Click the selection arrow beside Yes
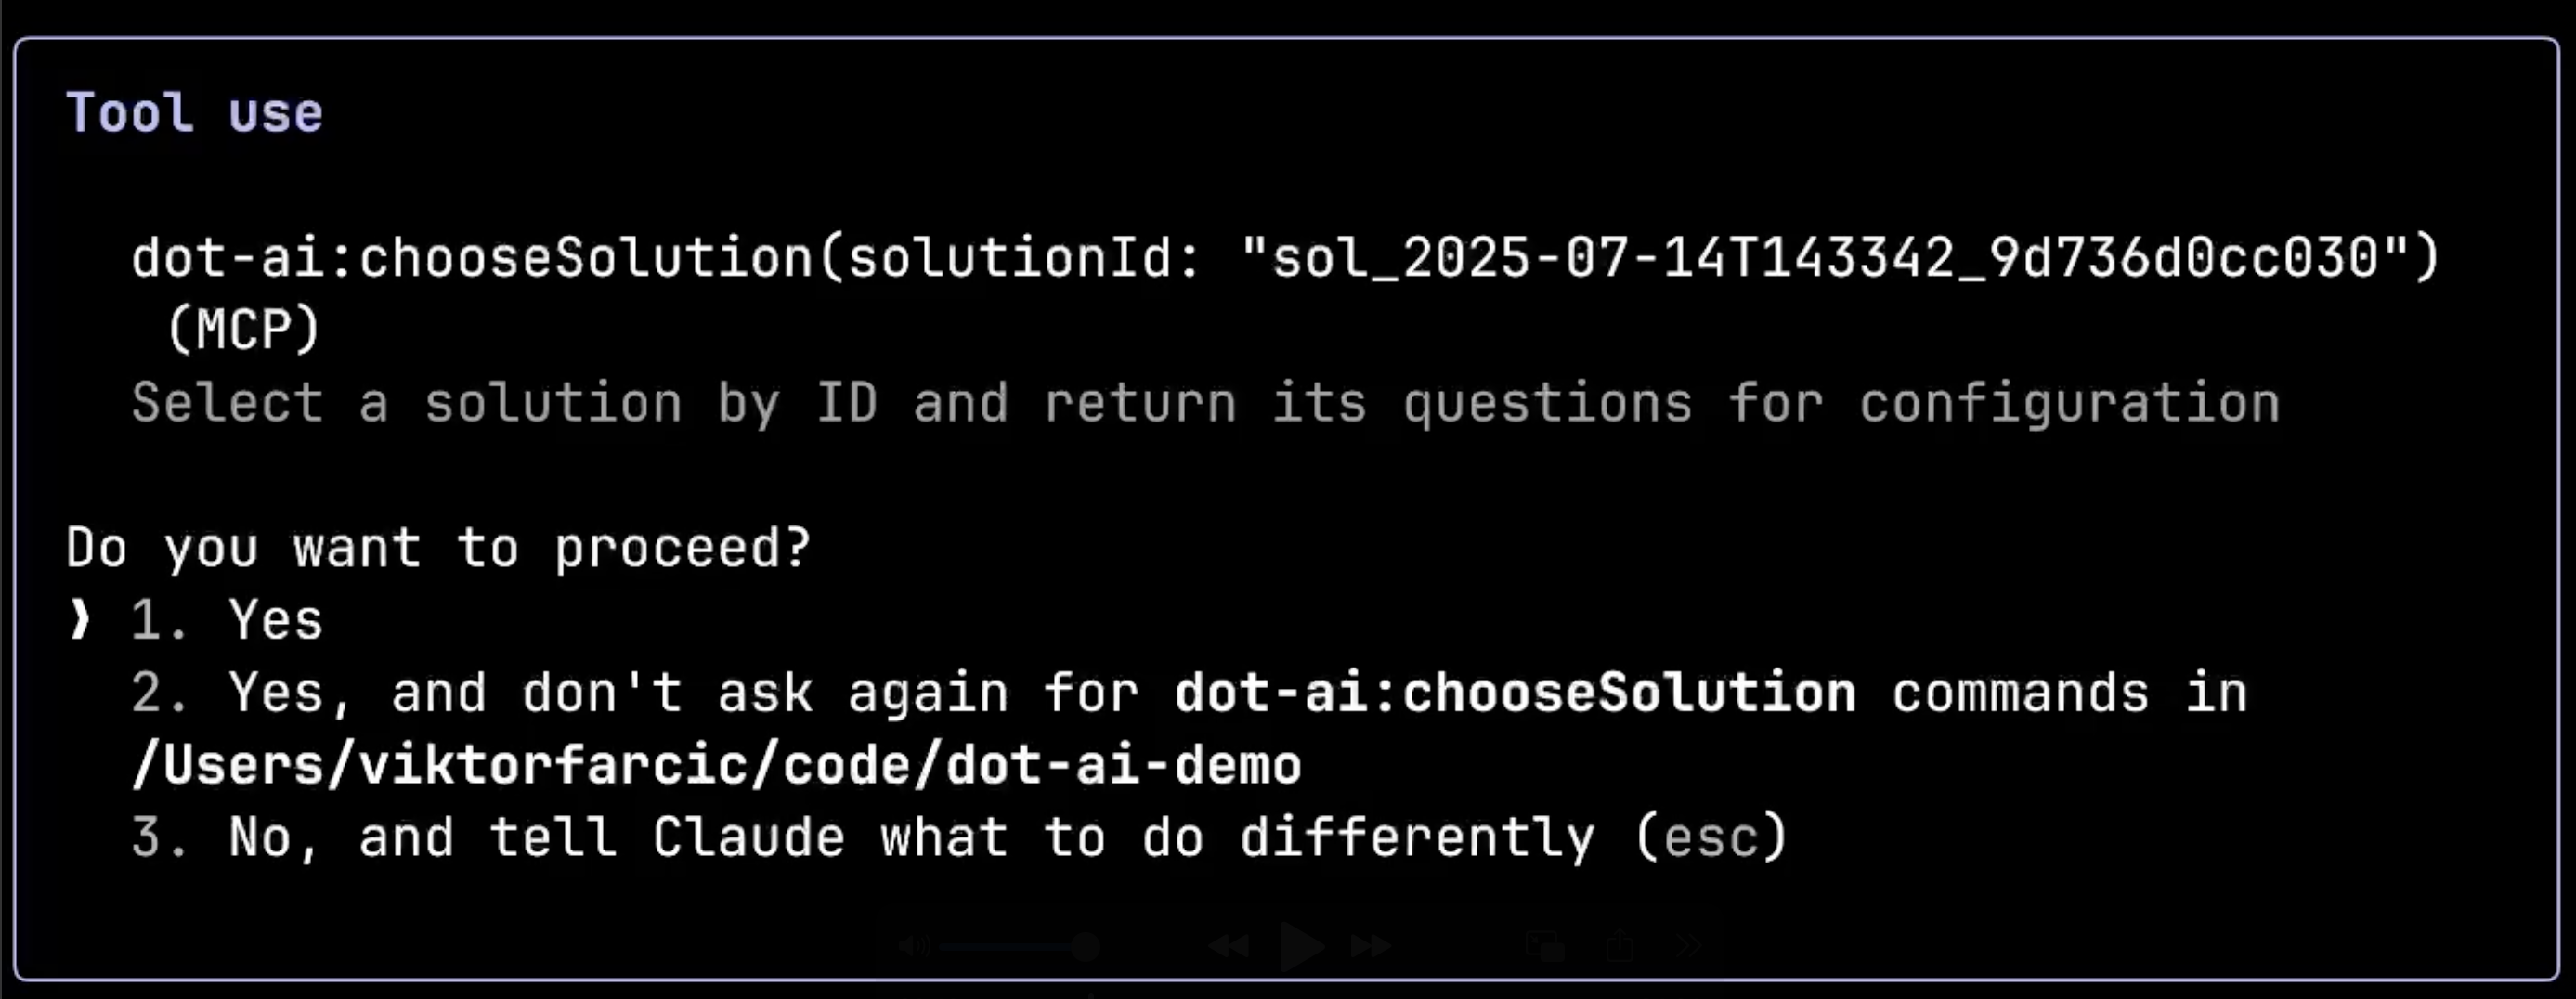Screen dimensions: 2576x999 [x=80, y=620]
